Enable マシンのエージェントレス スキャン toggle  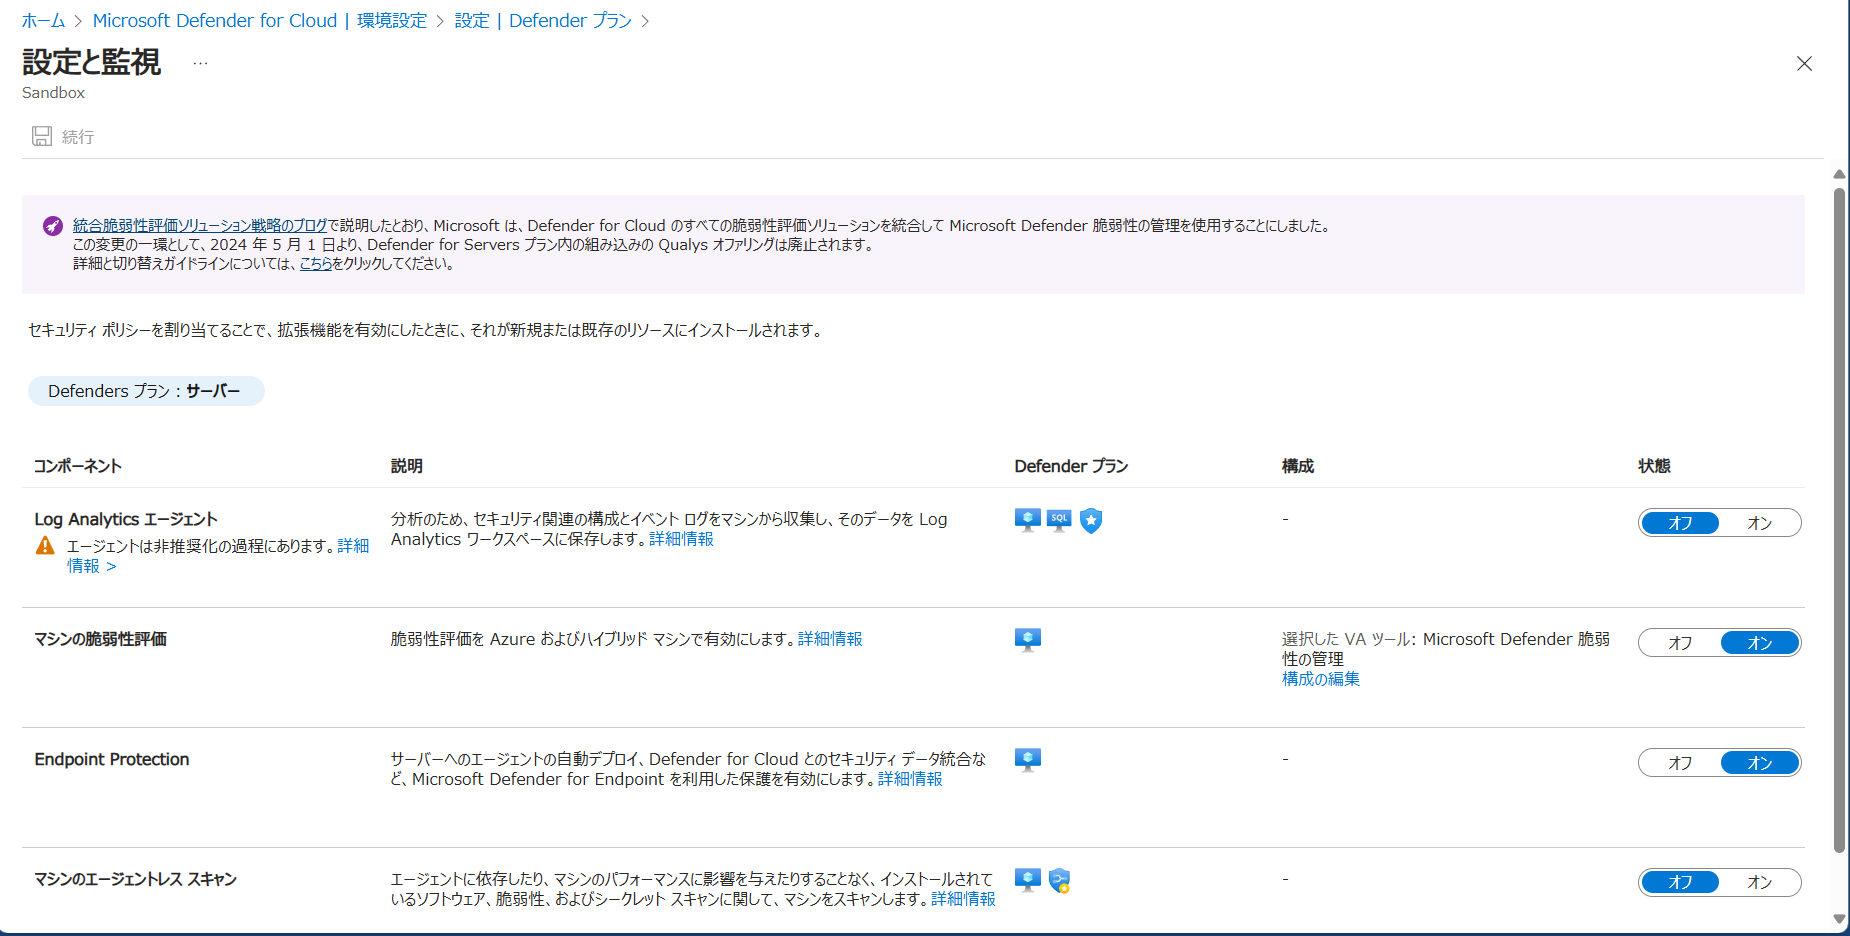click(1759, 882)
